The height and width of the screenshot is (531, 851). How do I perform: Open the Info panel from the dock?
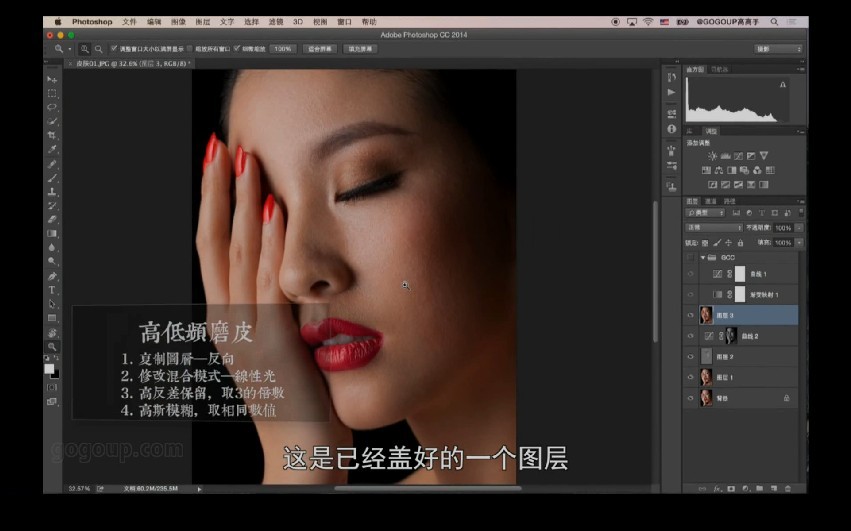tap(672, 129)
